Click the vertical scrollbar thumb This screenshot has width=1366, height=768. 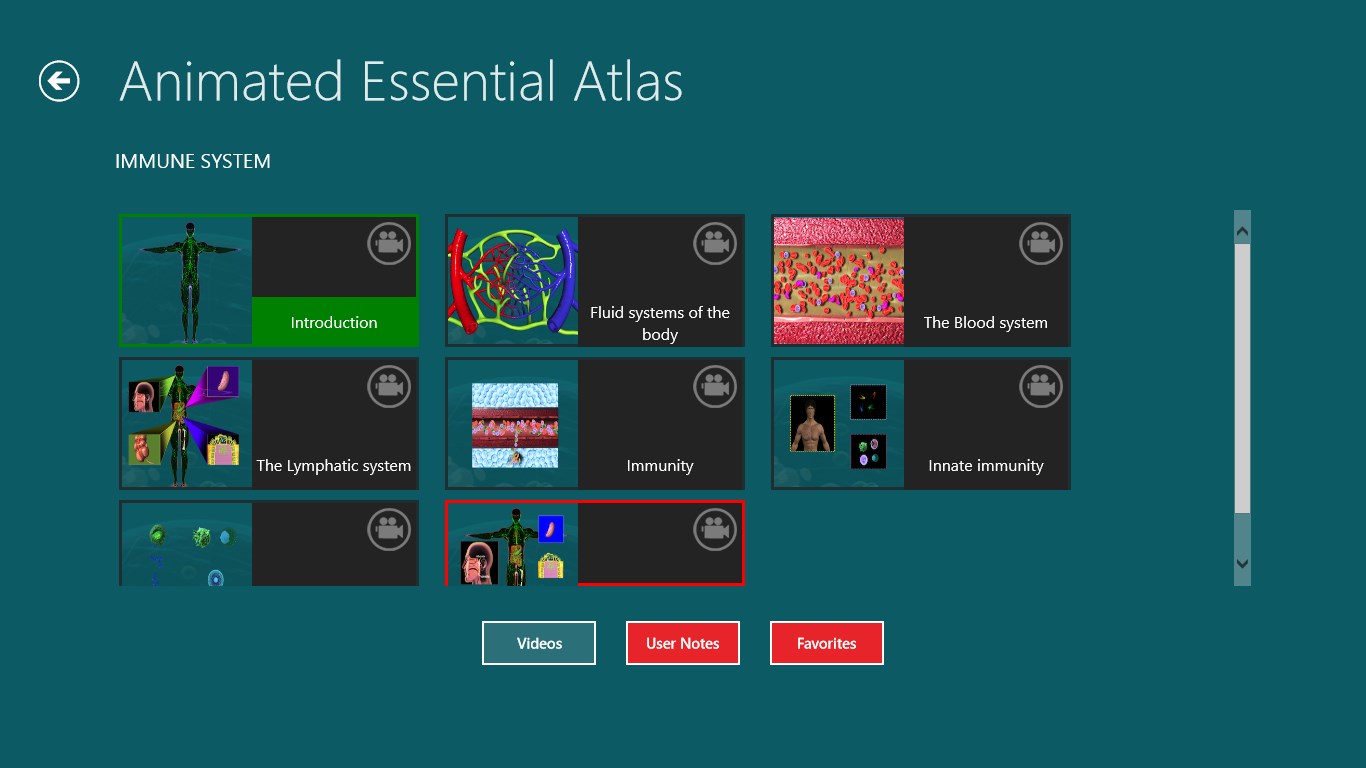click(1242, 378)
